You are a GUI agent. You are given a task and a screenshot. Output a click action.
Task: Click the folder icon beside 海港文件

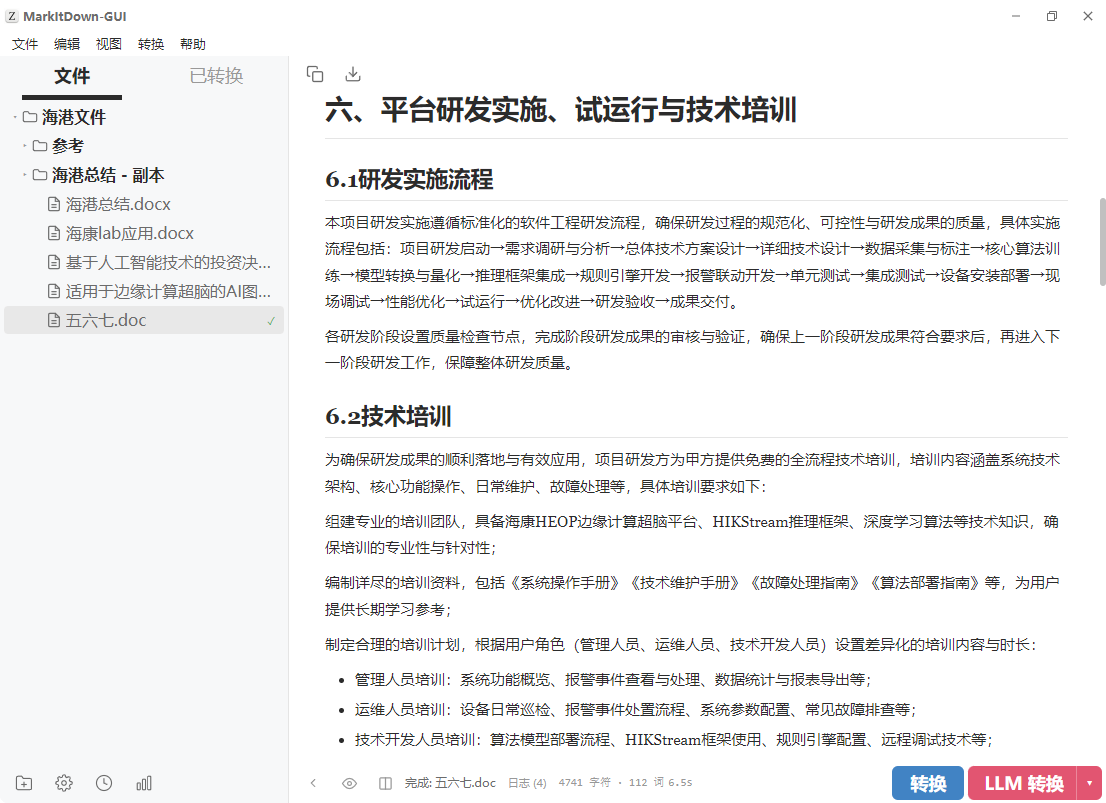[30, 117]
